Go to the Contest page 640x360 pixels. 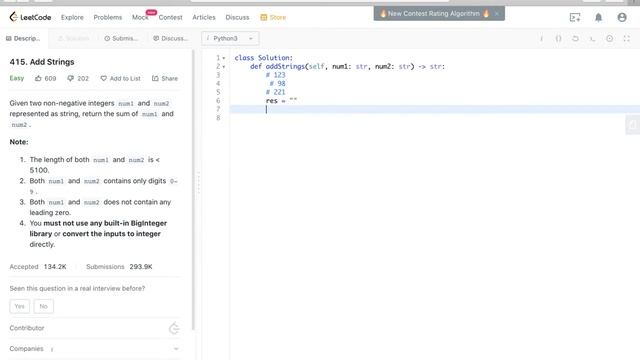[x=170, y=17]
